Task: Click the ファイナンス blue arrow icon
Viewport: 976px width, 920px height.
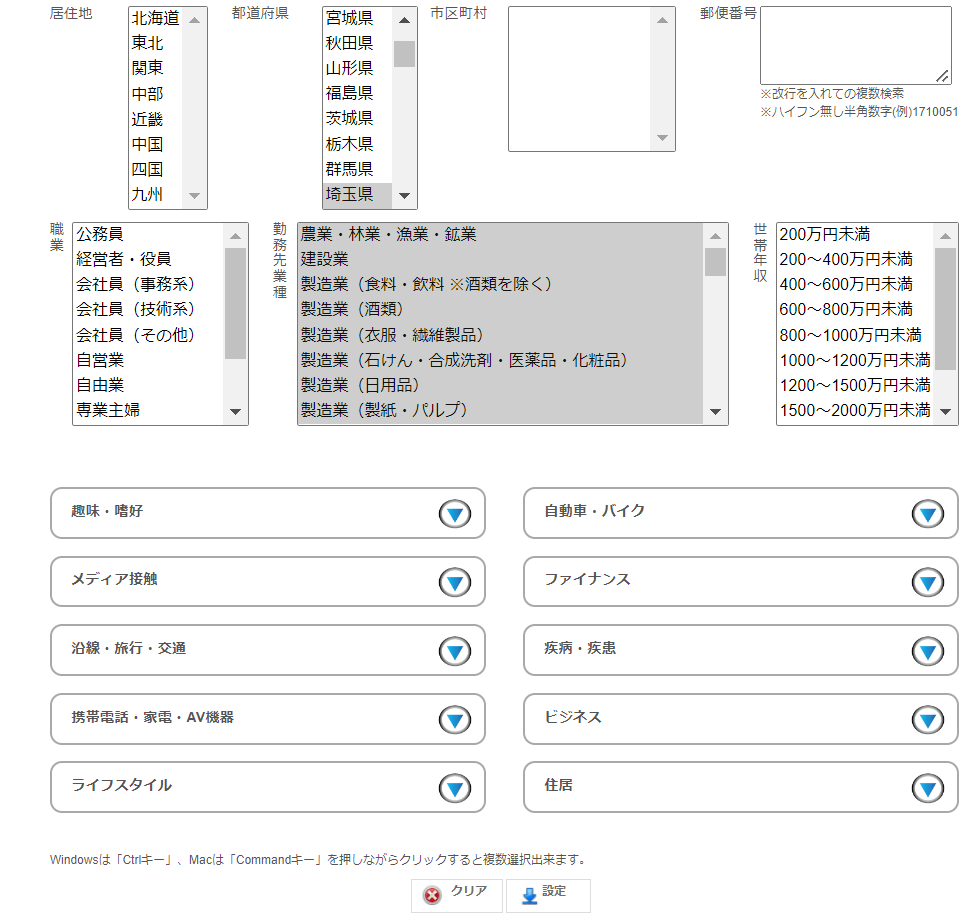Action: coord(927,582)
